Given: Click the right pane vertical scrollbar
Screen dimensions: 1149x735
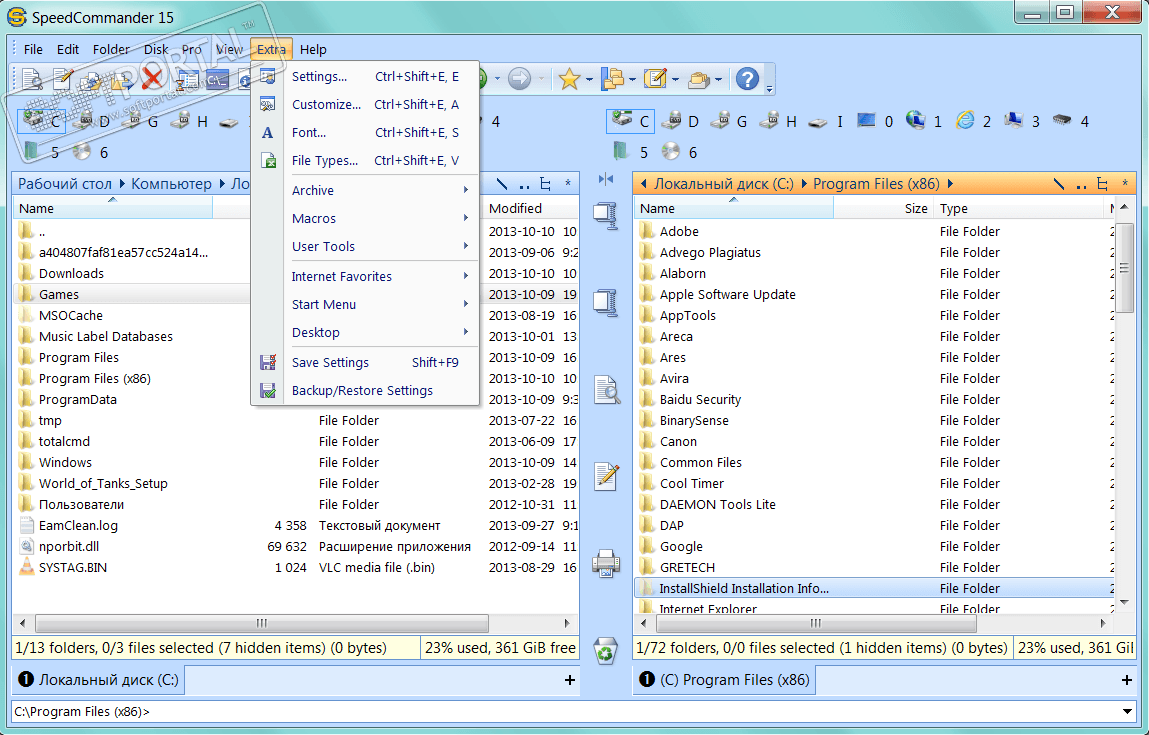Looking at the screenshot, I should tap(1124, 267).
